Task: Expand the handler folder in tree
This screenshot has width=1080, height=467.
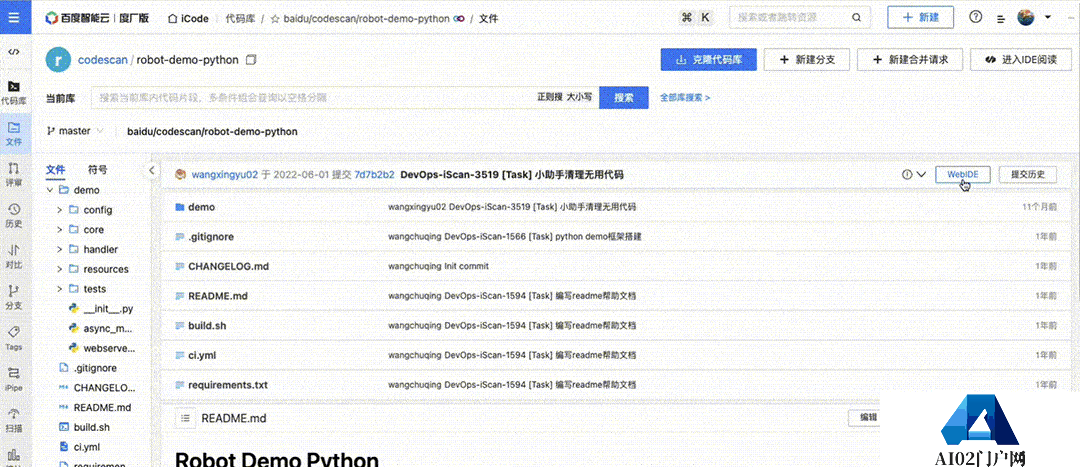Action: [x=59, y=249]
